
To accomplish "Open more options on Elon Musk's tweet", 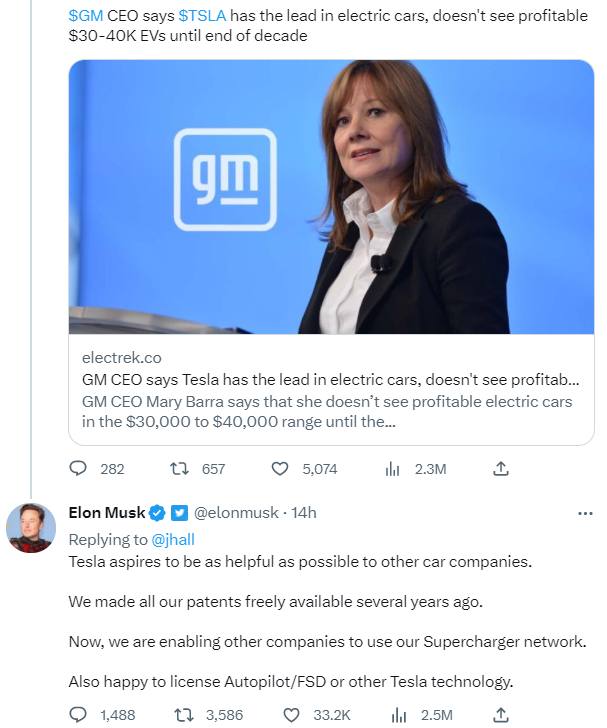I will pos(586,513).
